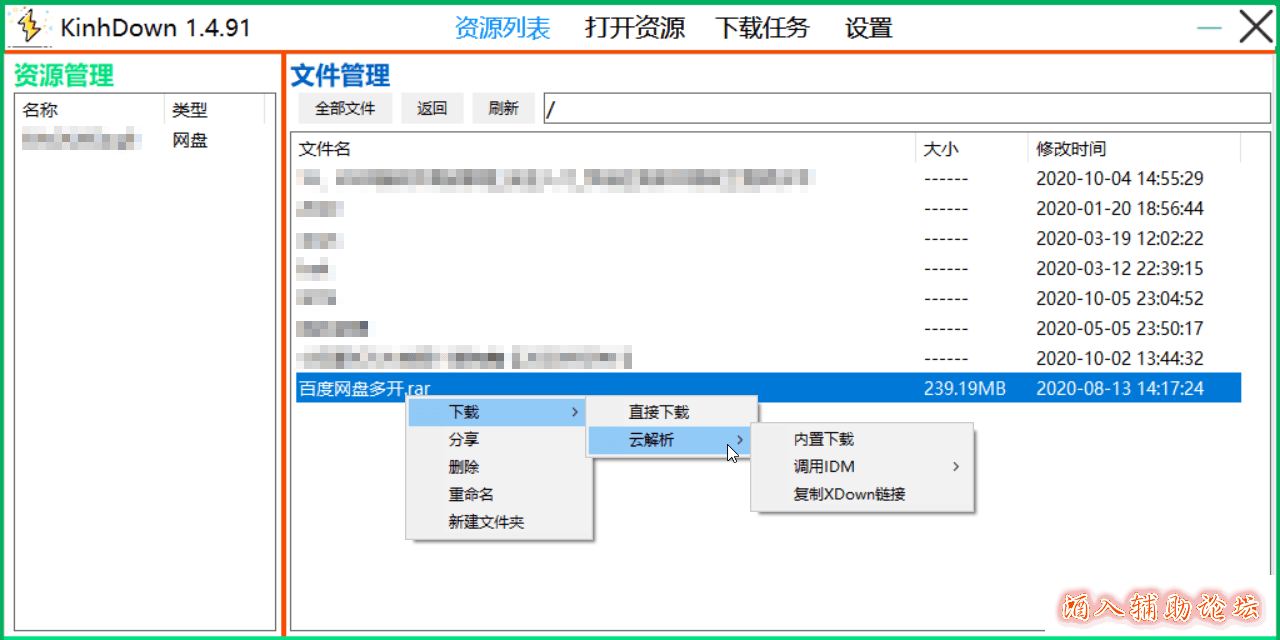Go to the 下载任务 tab
Image resolution: width=1280 pixels, height=640 pixels.
pos(762,28)
